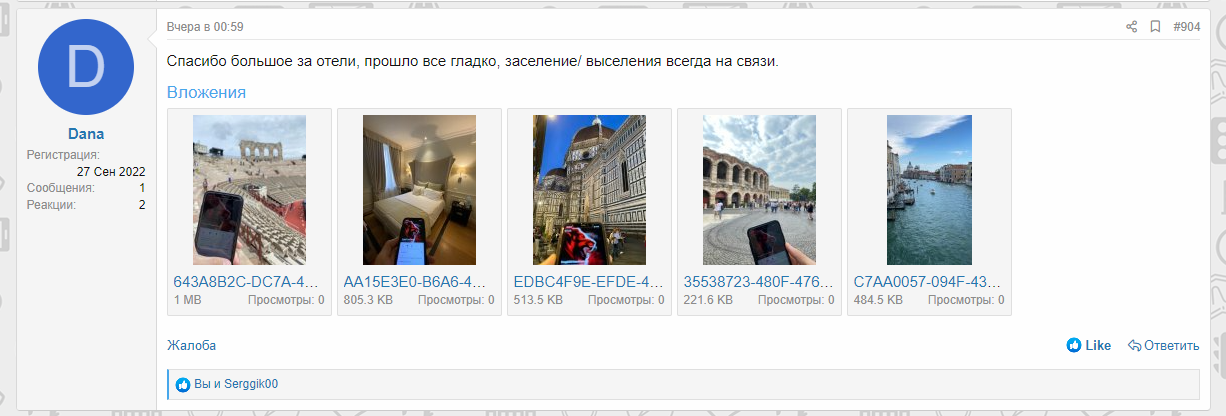Click the thumbs-up icon in the reactions bar
Screen dimensions: 1226x416
[x=183, y=384]
